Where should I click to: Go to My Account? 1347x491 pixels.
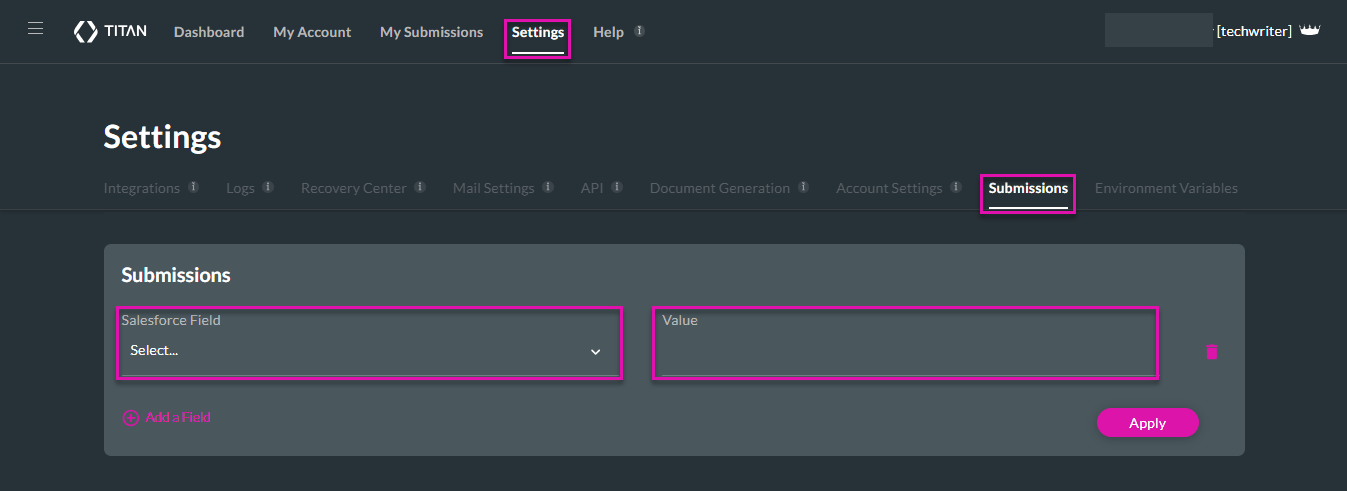tap(312, 32)
